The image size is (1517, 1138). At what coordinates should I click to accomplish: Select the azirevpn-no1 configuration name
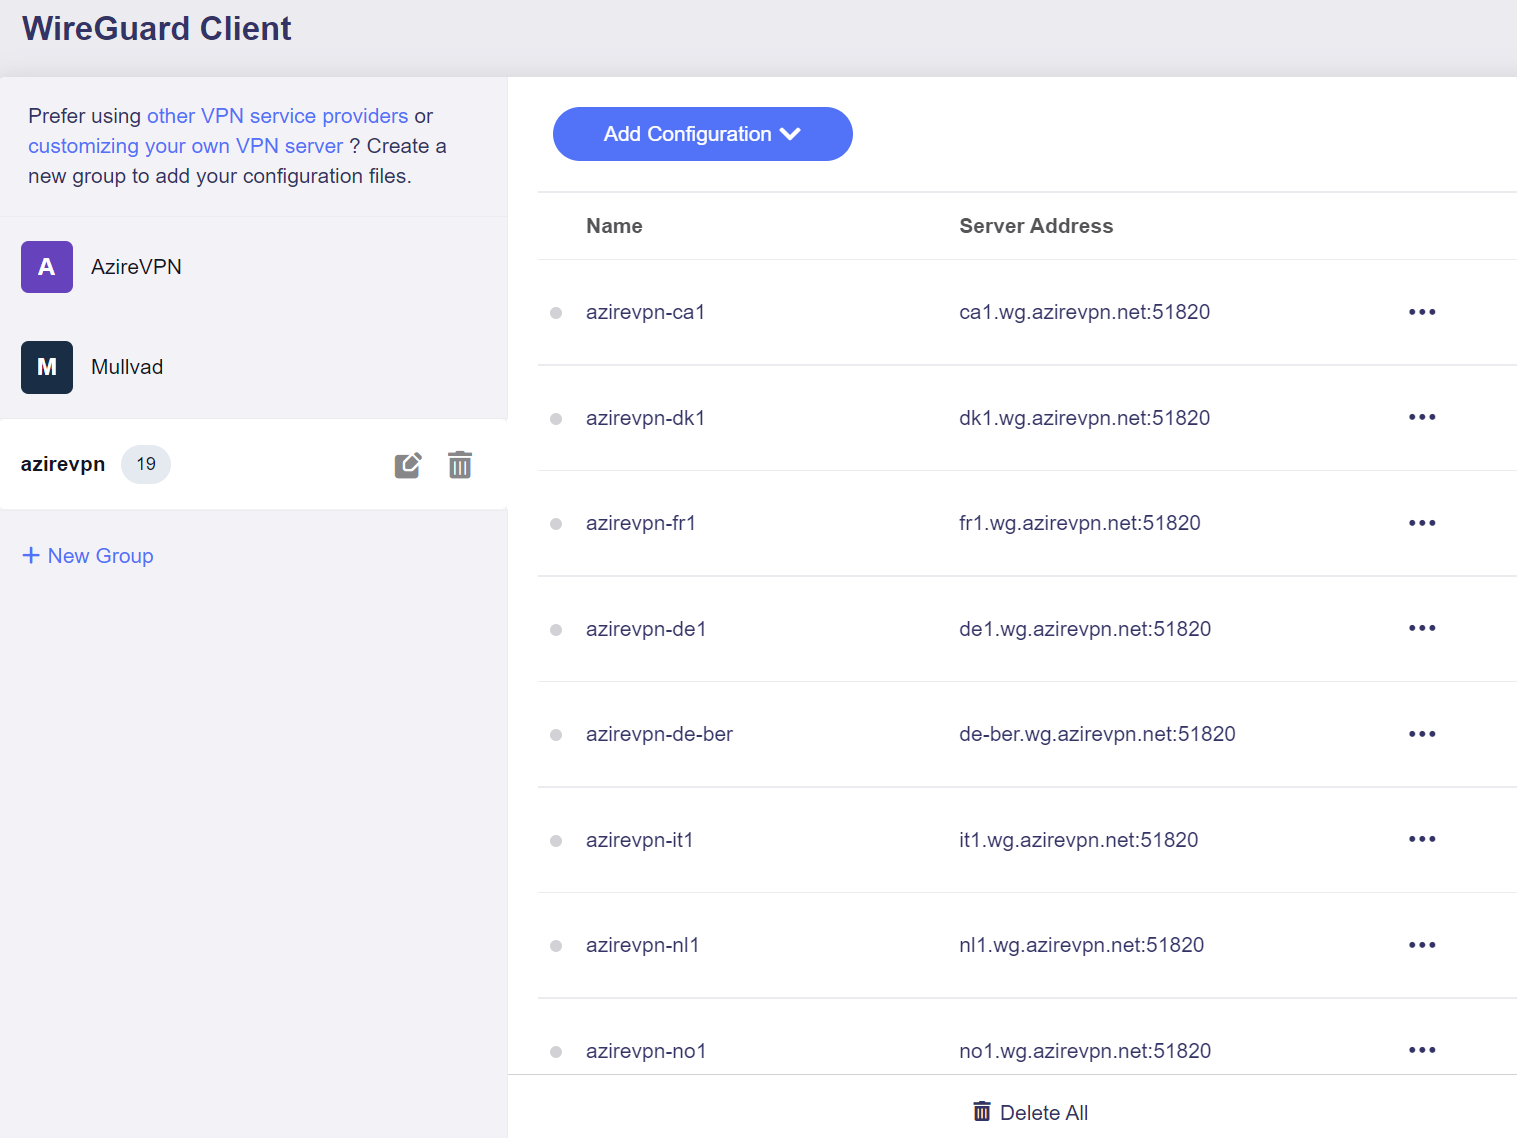(x=646, y=1051)
